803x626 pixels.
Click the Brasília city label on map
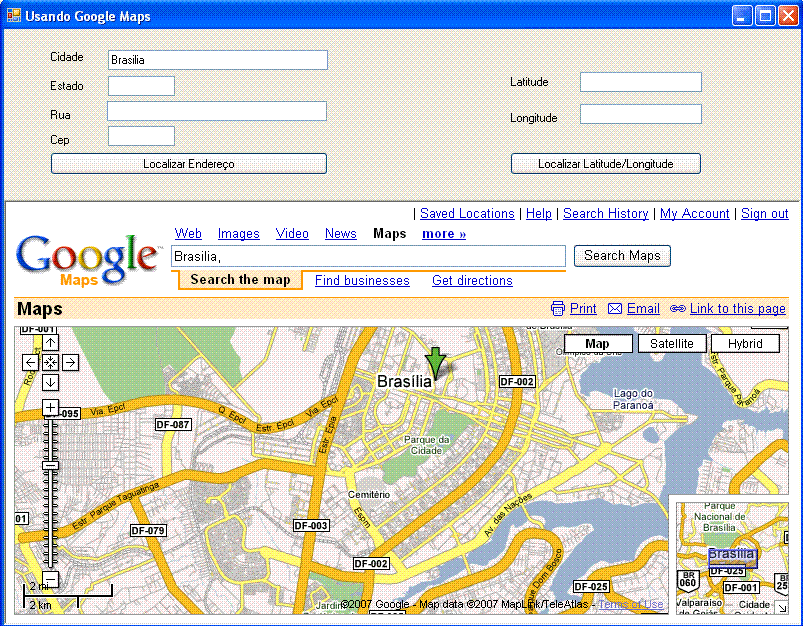[405, 382]
